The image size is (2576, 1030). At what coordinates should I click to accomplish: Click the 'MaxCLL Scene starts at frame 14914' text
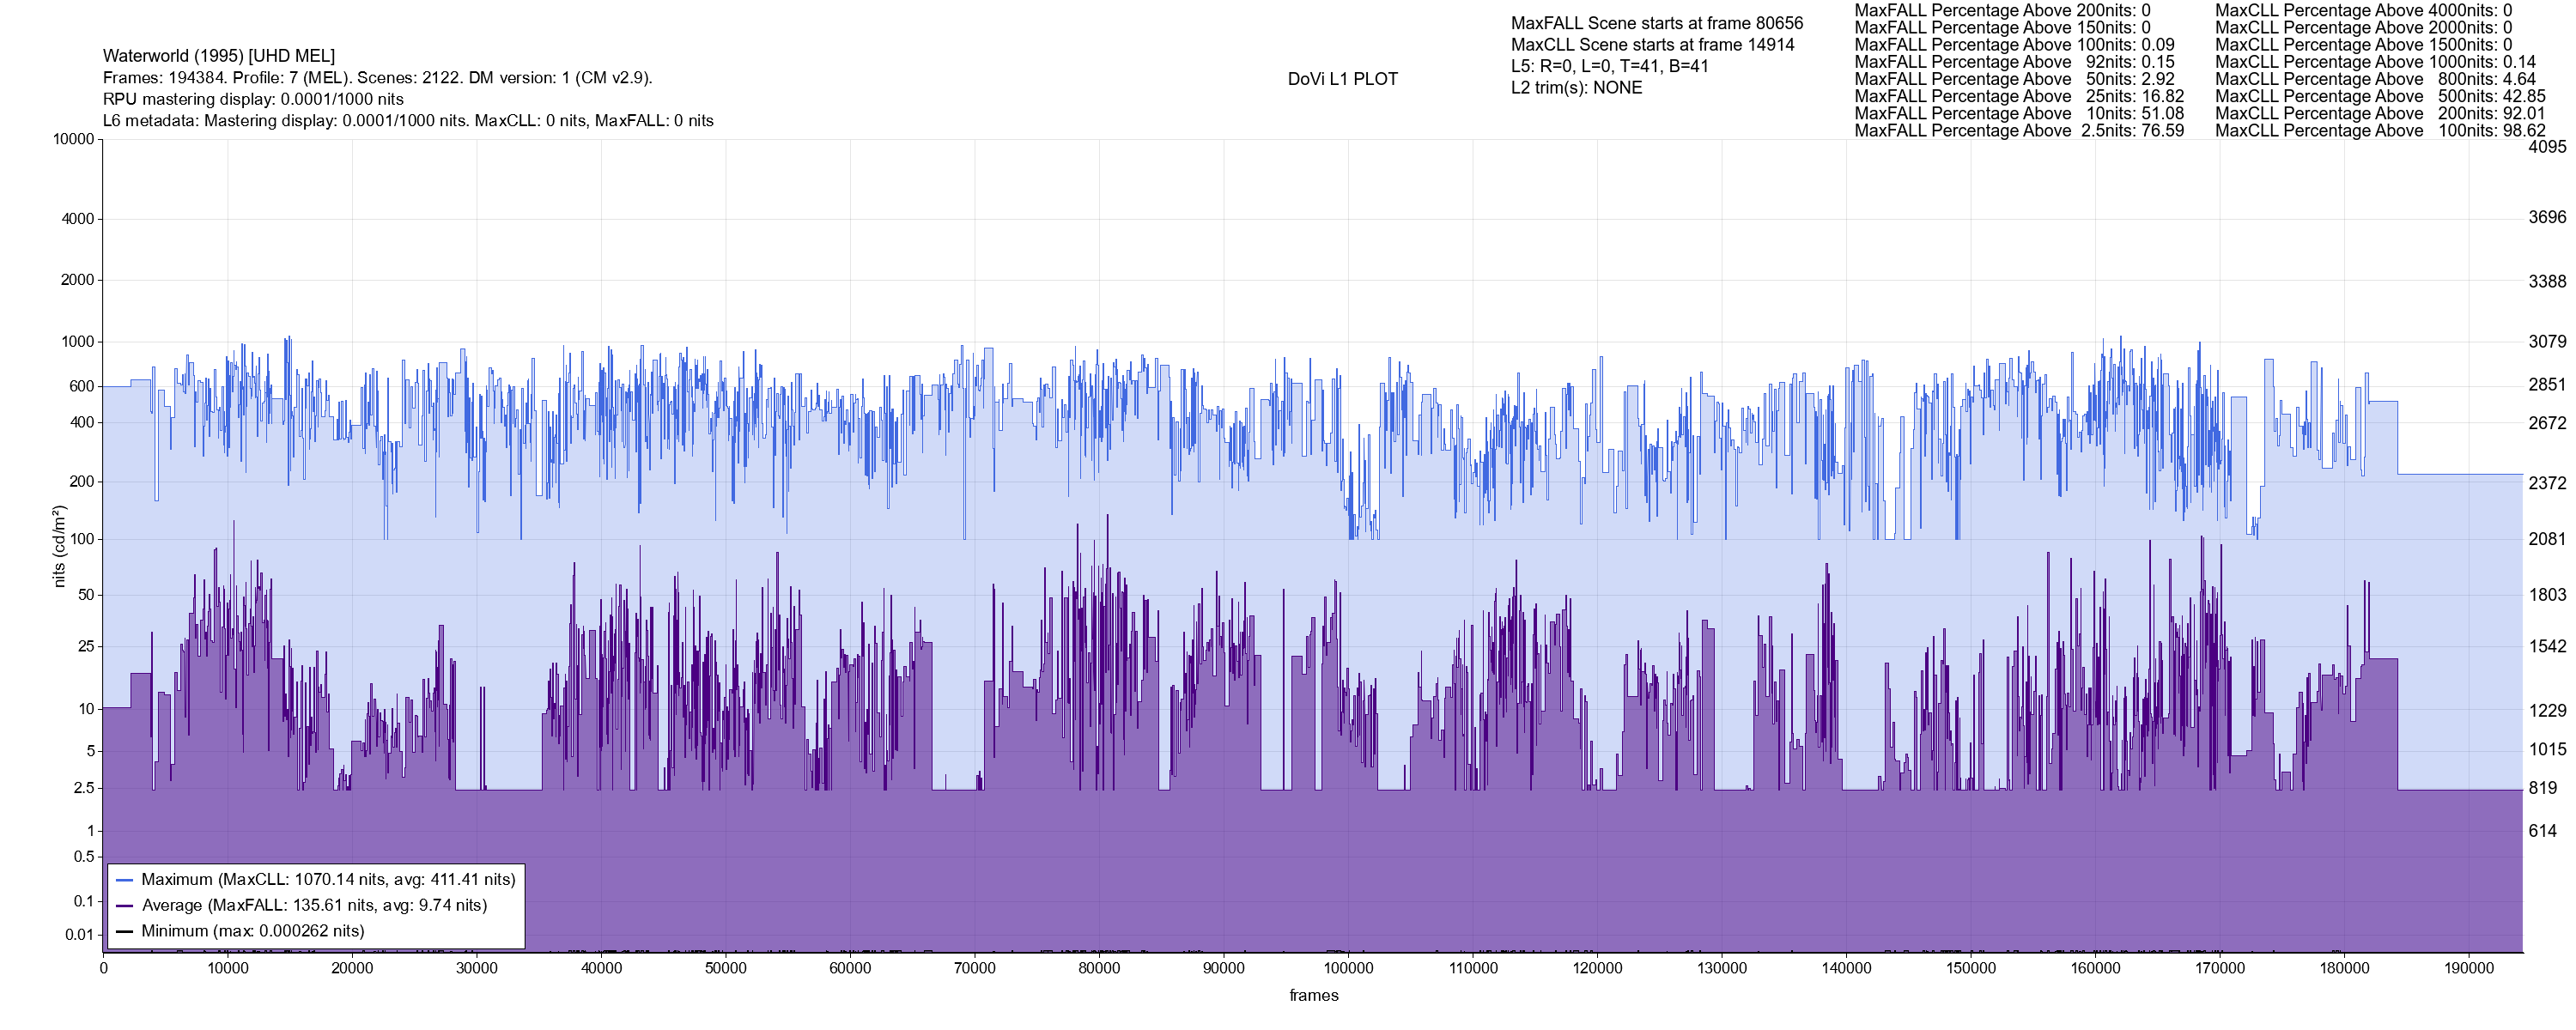(x=1652, y=45)
